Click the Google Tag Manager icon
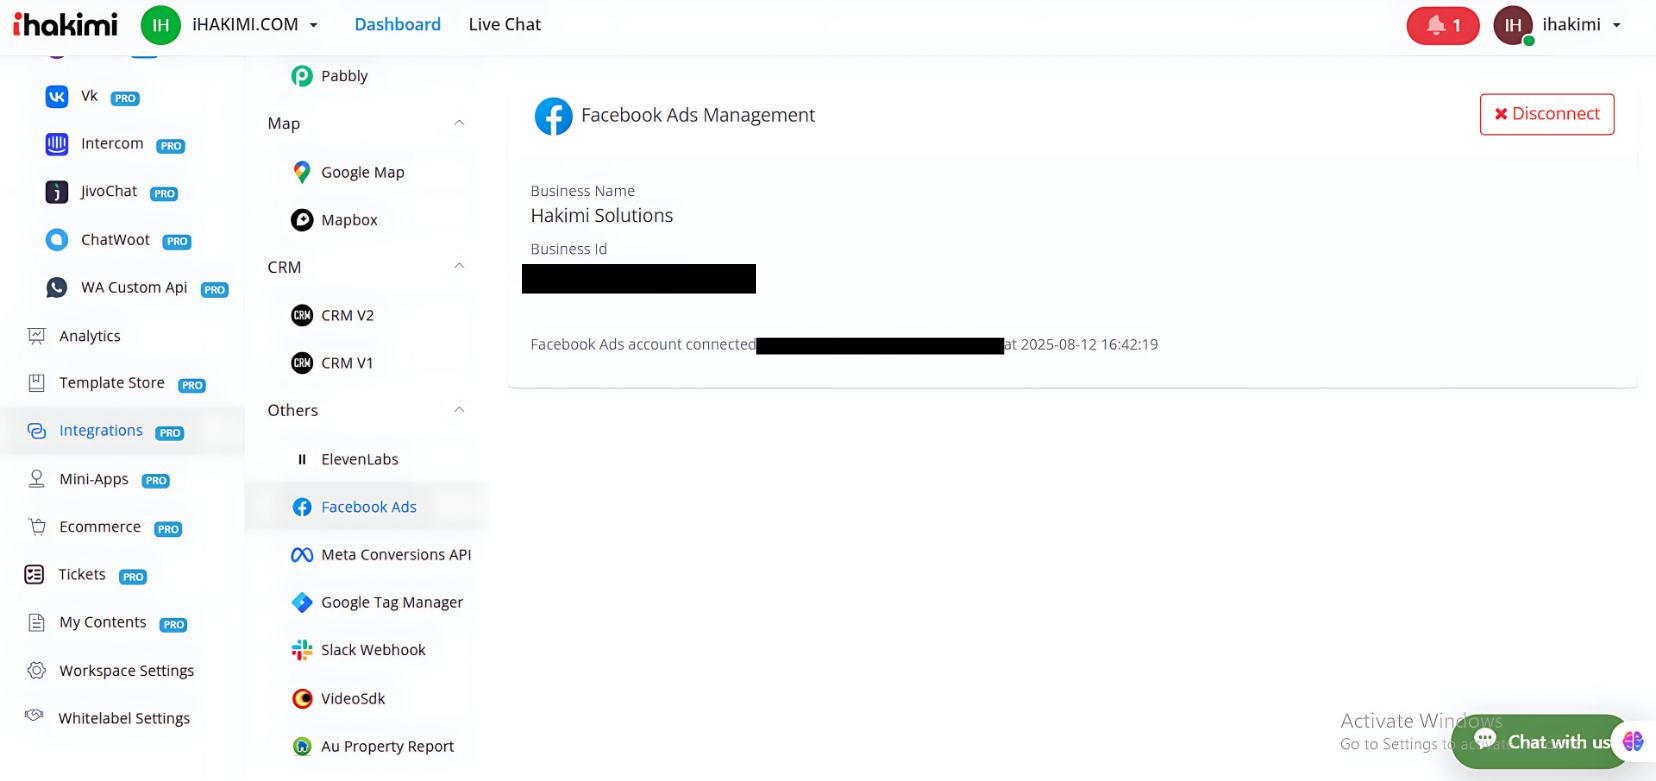The width and height of the screenshot is (1656, 781). 301,602
